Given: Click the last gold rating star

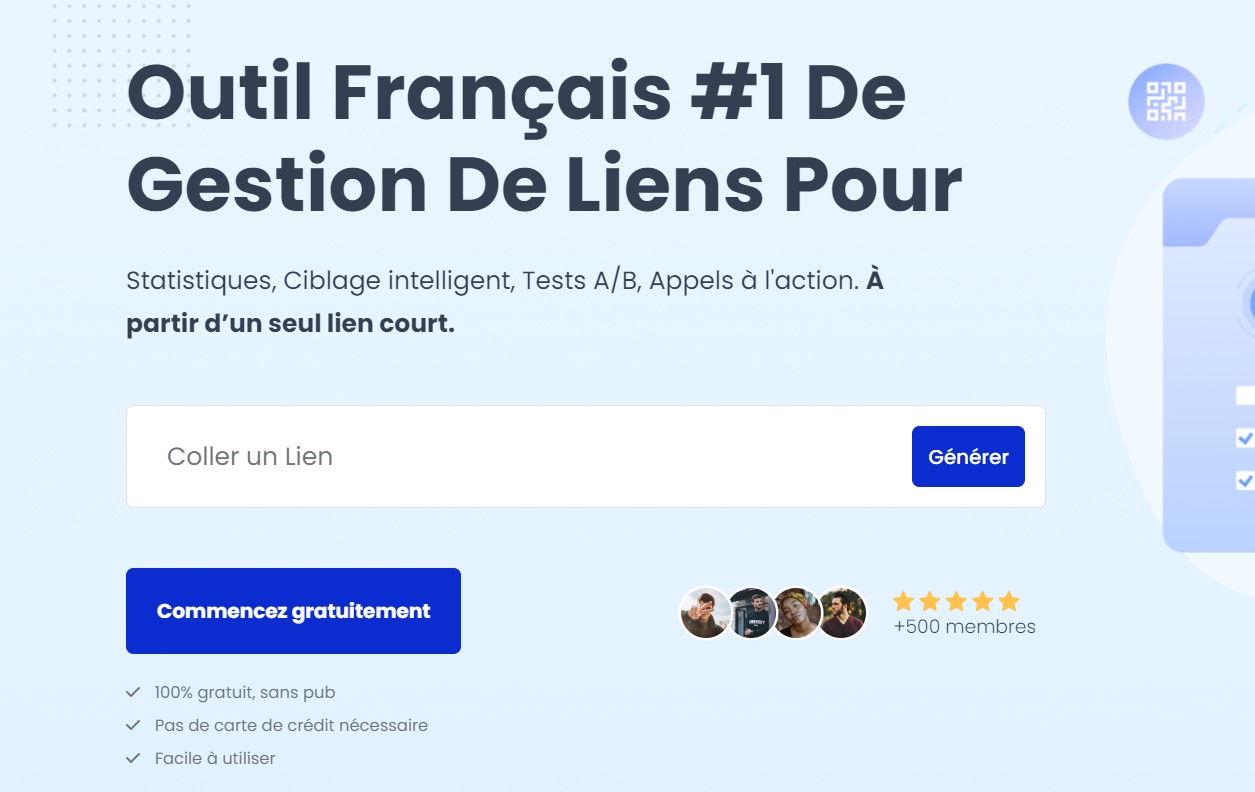Looking at the screenshot, I should (1009, 601).
